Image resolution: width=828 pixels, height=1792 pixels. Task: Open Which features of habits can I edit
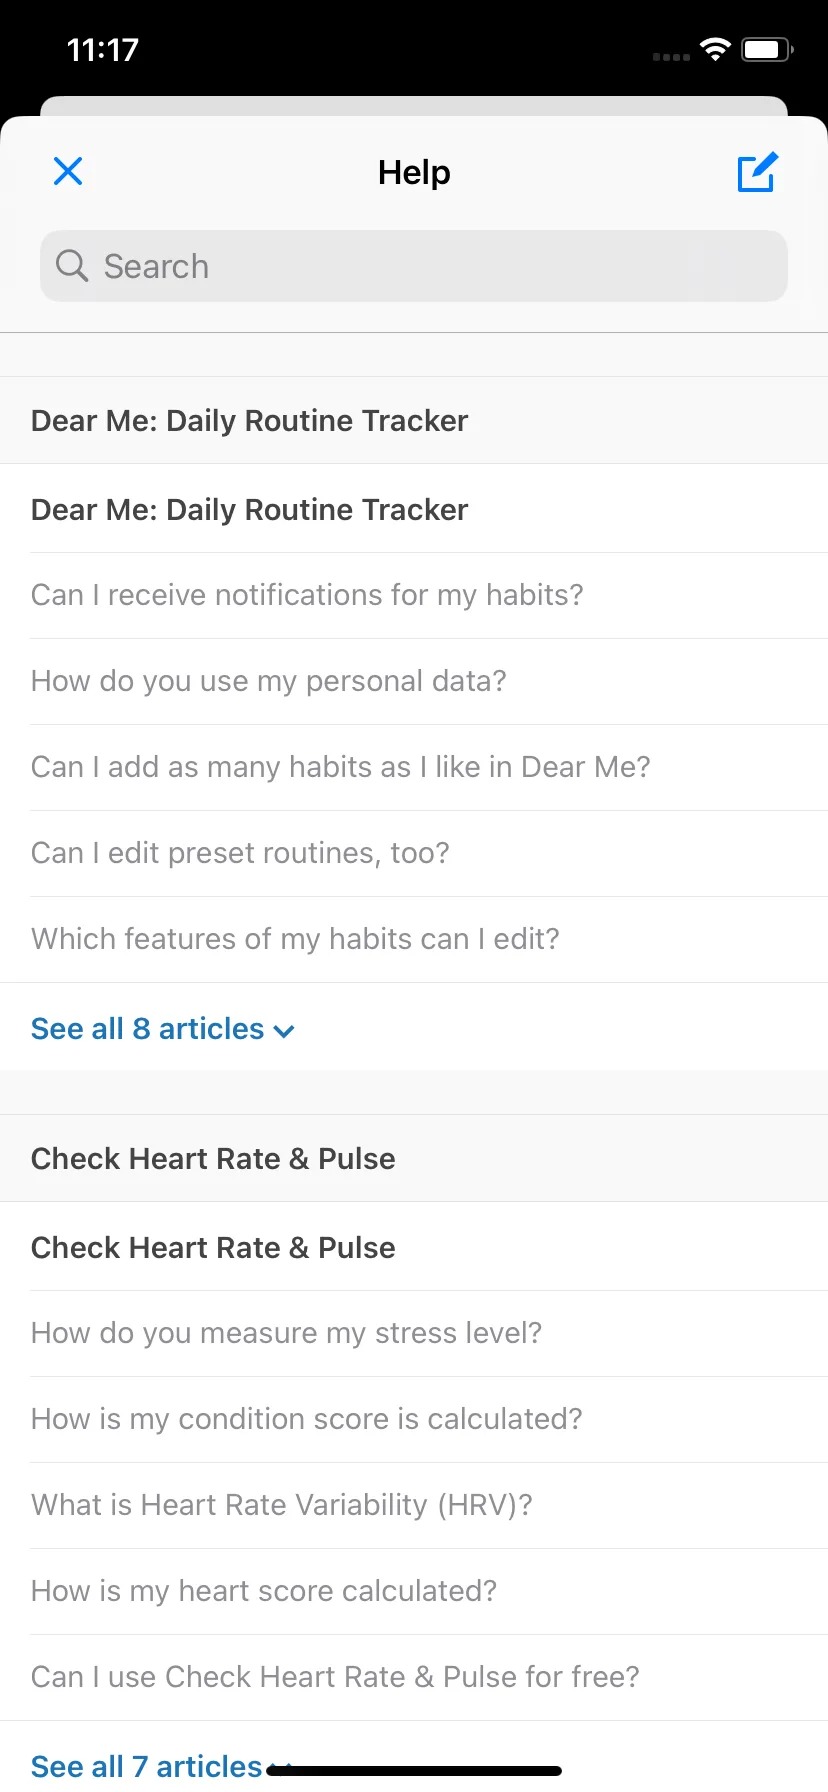coord(414,939)
